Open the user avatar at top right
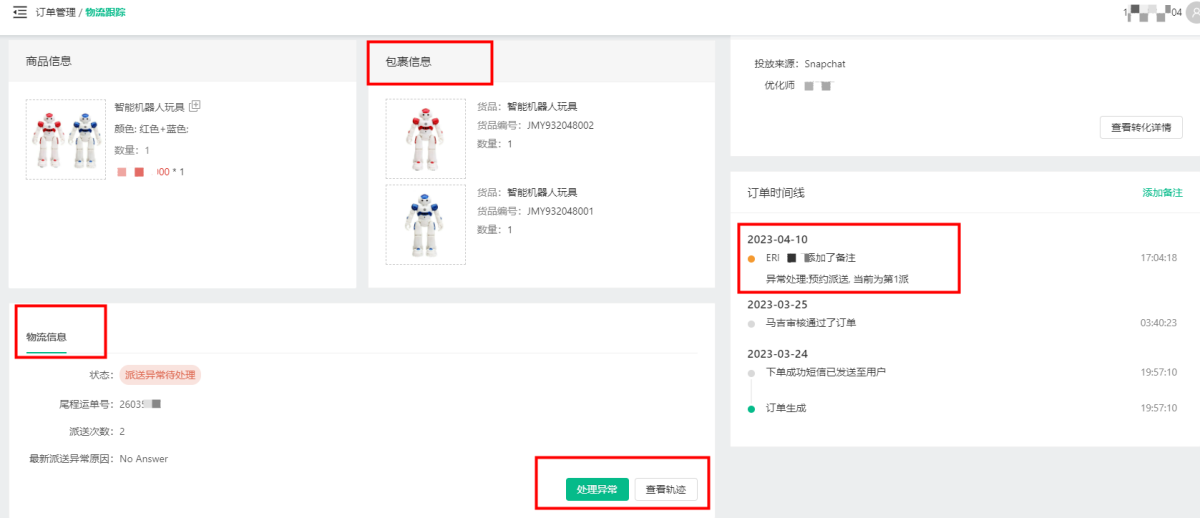The image size is (1200, 518). coord(1192,12)
